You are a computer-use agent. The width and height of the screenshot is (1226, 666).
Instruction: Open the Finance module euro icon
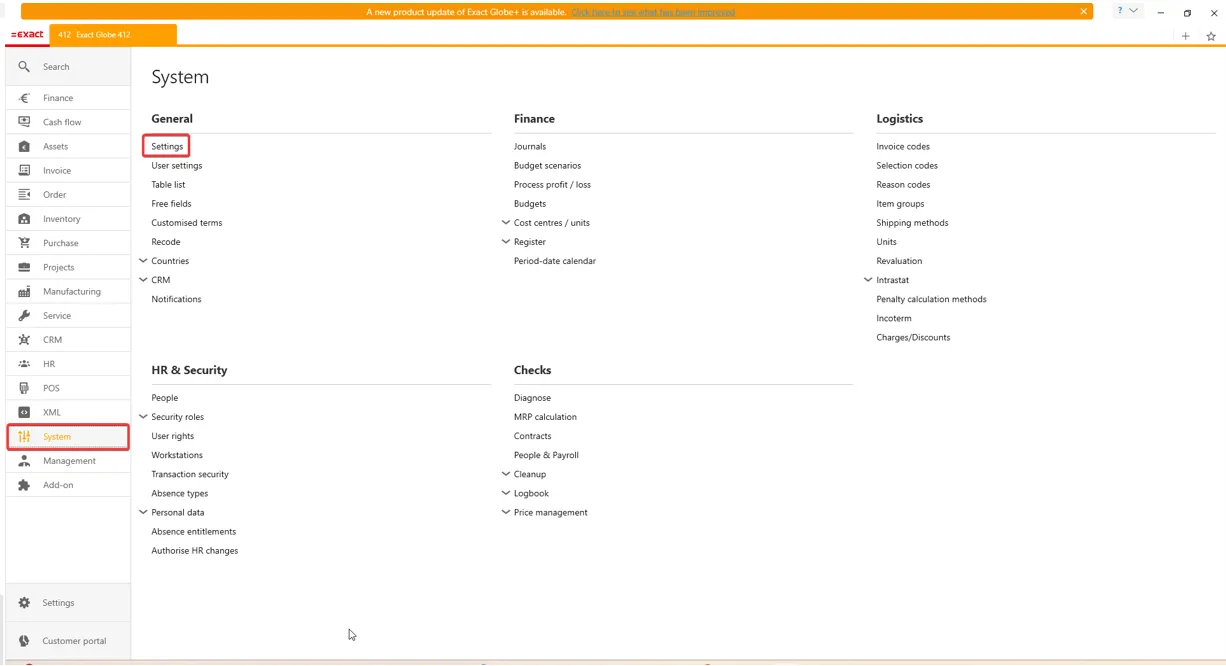pyautogui.click(x=24, y=98)
